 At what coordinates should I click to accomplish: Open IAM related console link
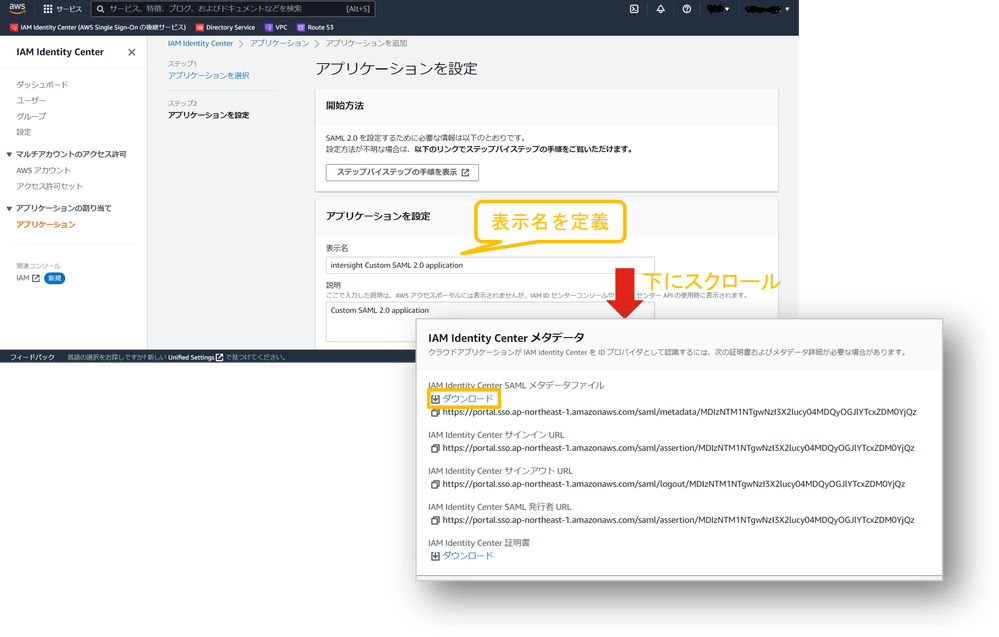(28, 278)
